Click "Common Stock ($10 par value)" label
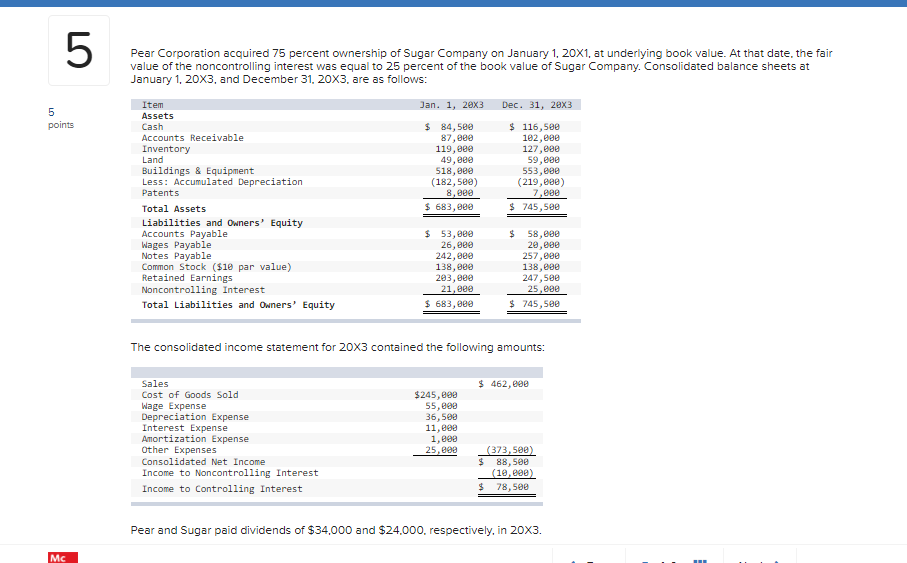 [x=217, y=267]
